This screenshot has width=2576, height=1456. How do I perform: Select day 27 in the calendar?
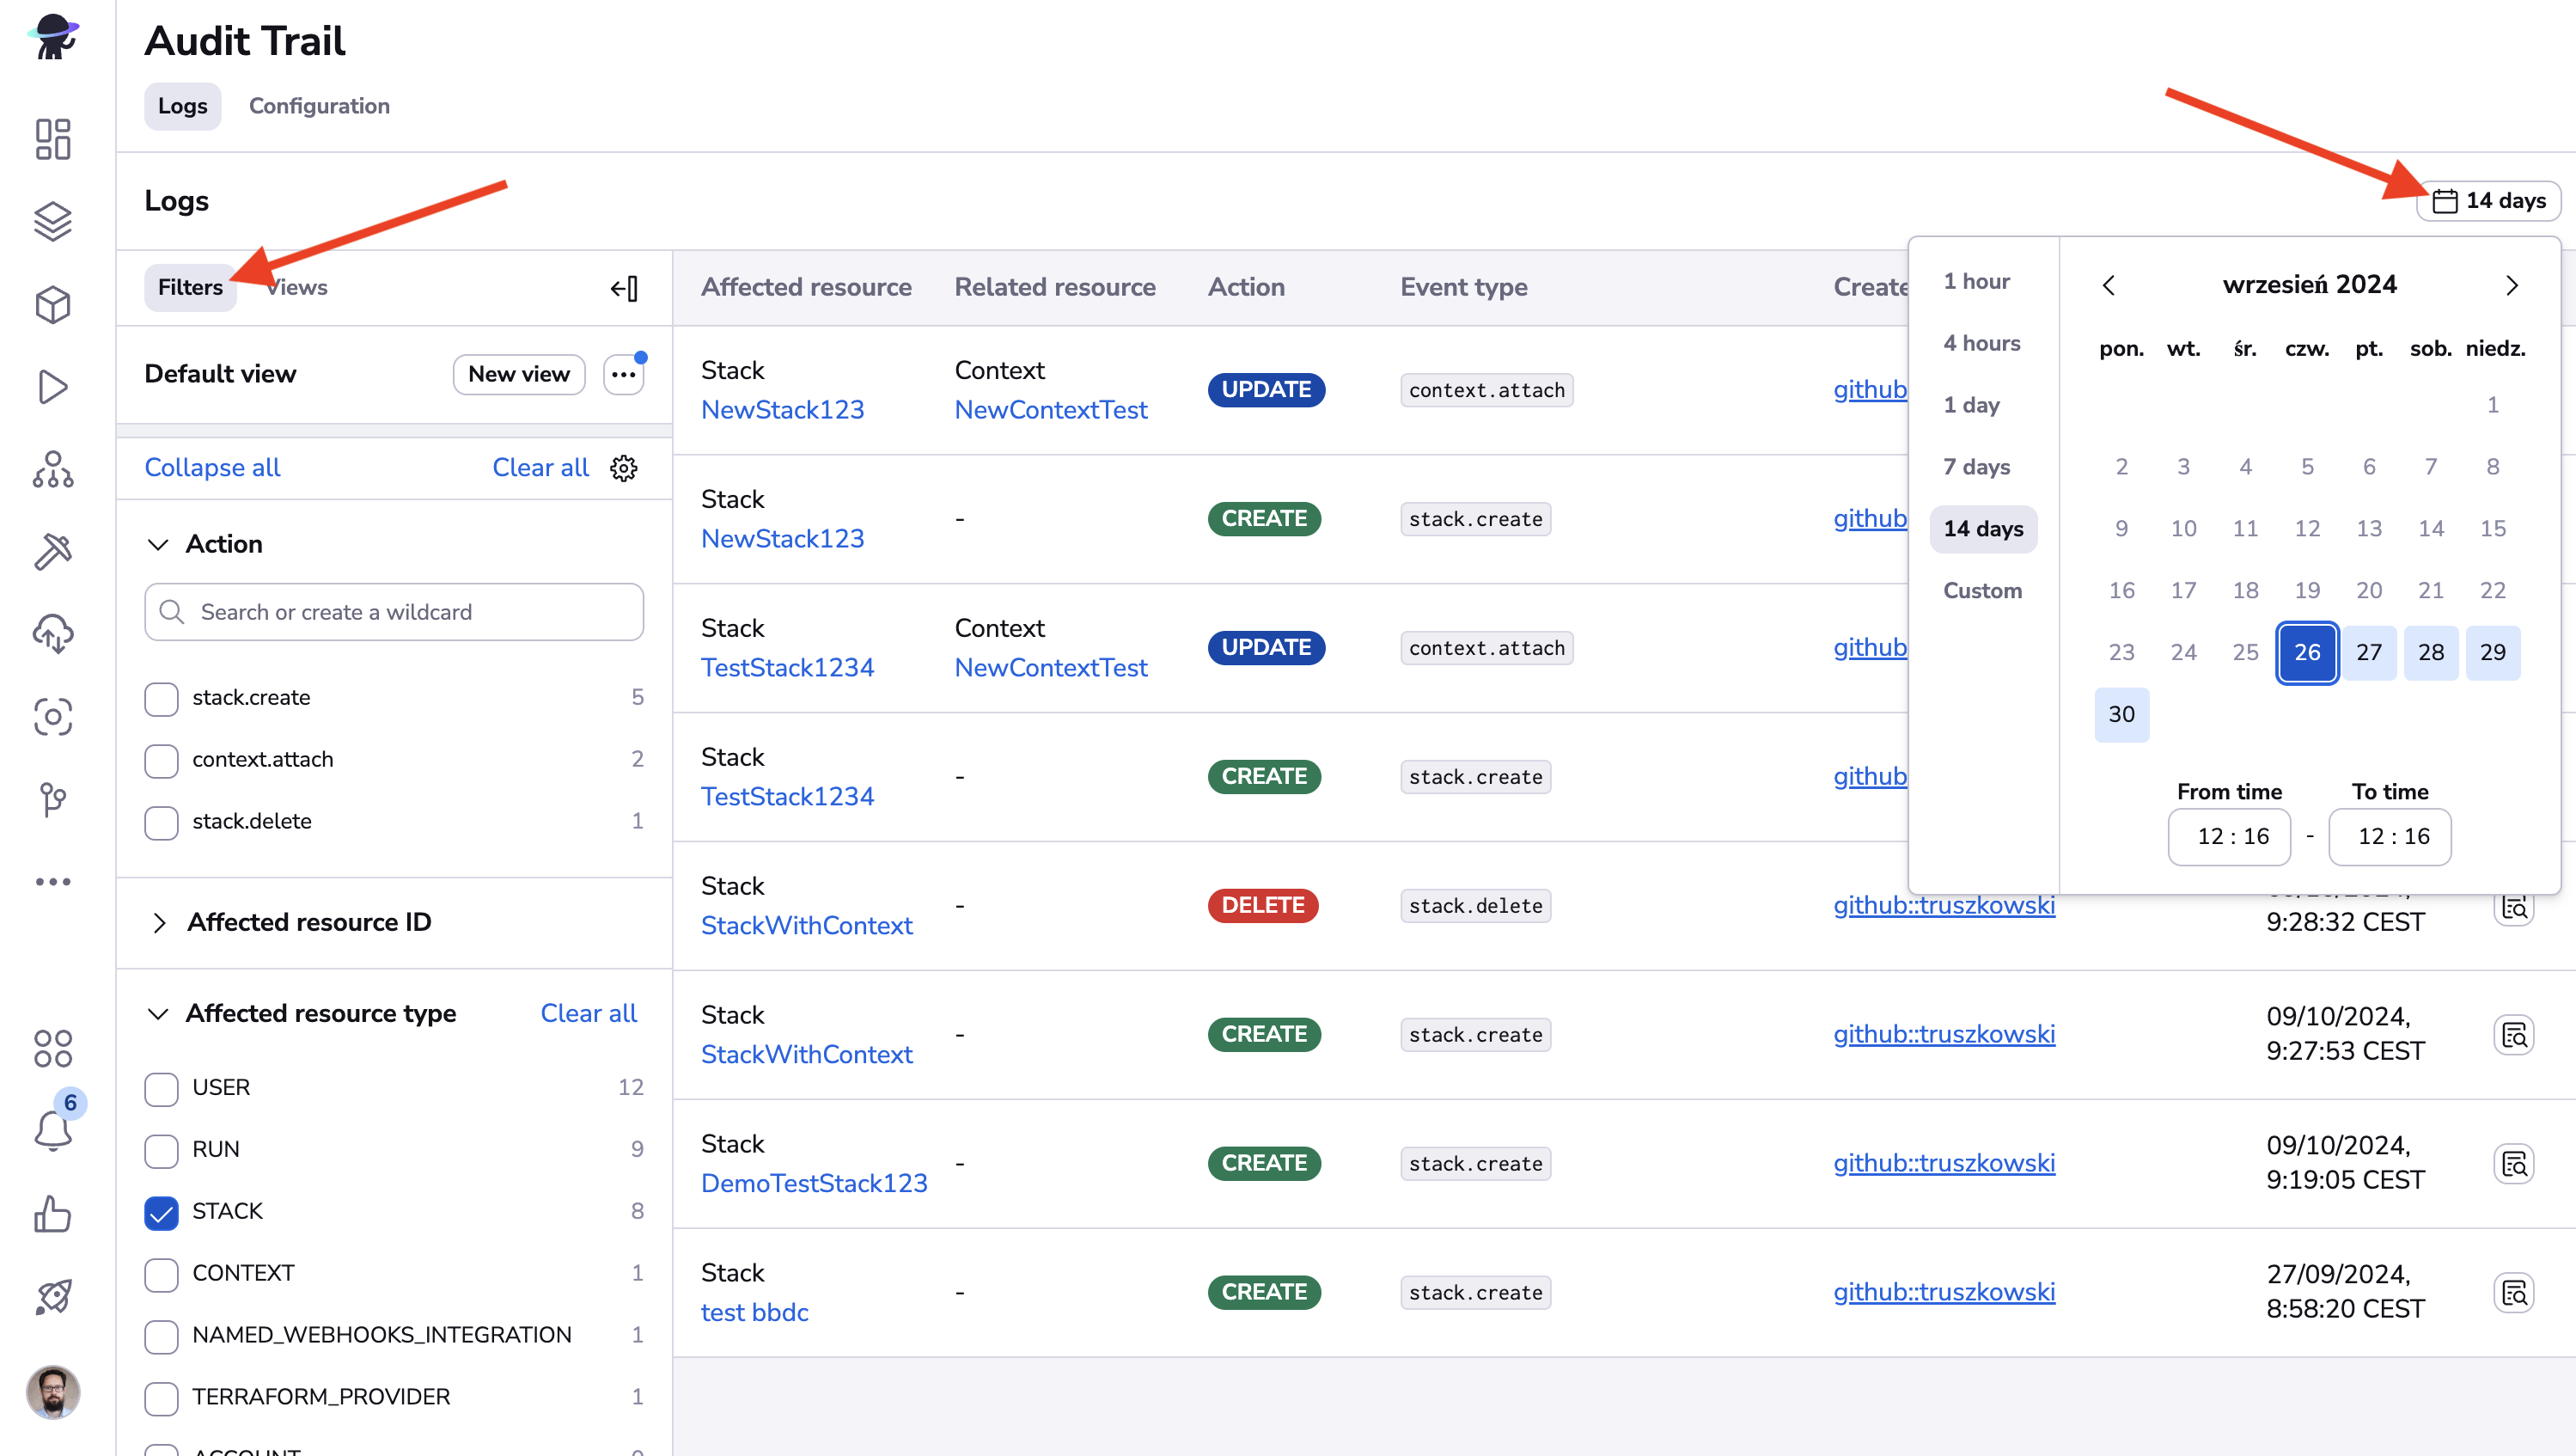(2368, 652)
